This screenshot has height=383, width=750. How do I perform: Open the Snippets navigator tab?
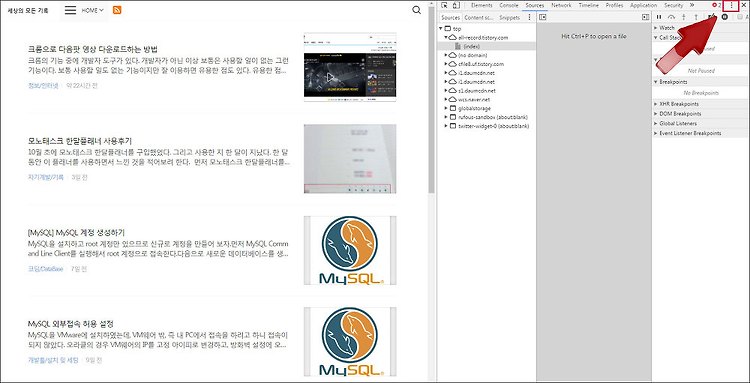coord(509,17)
